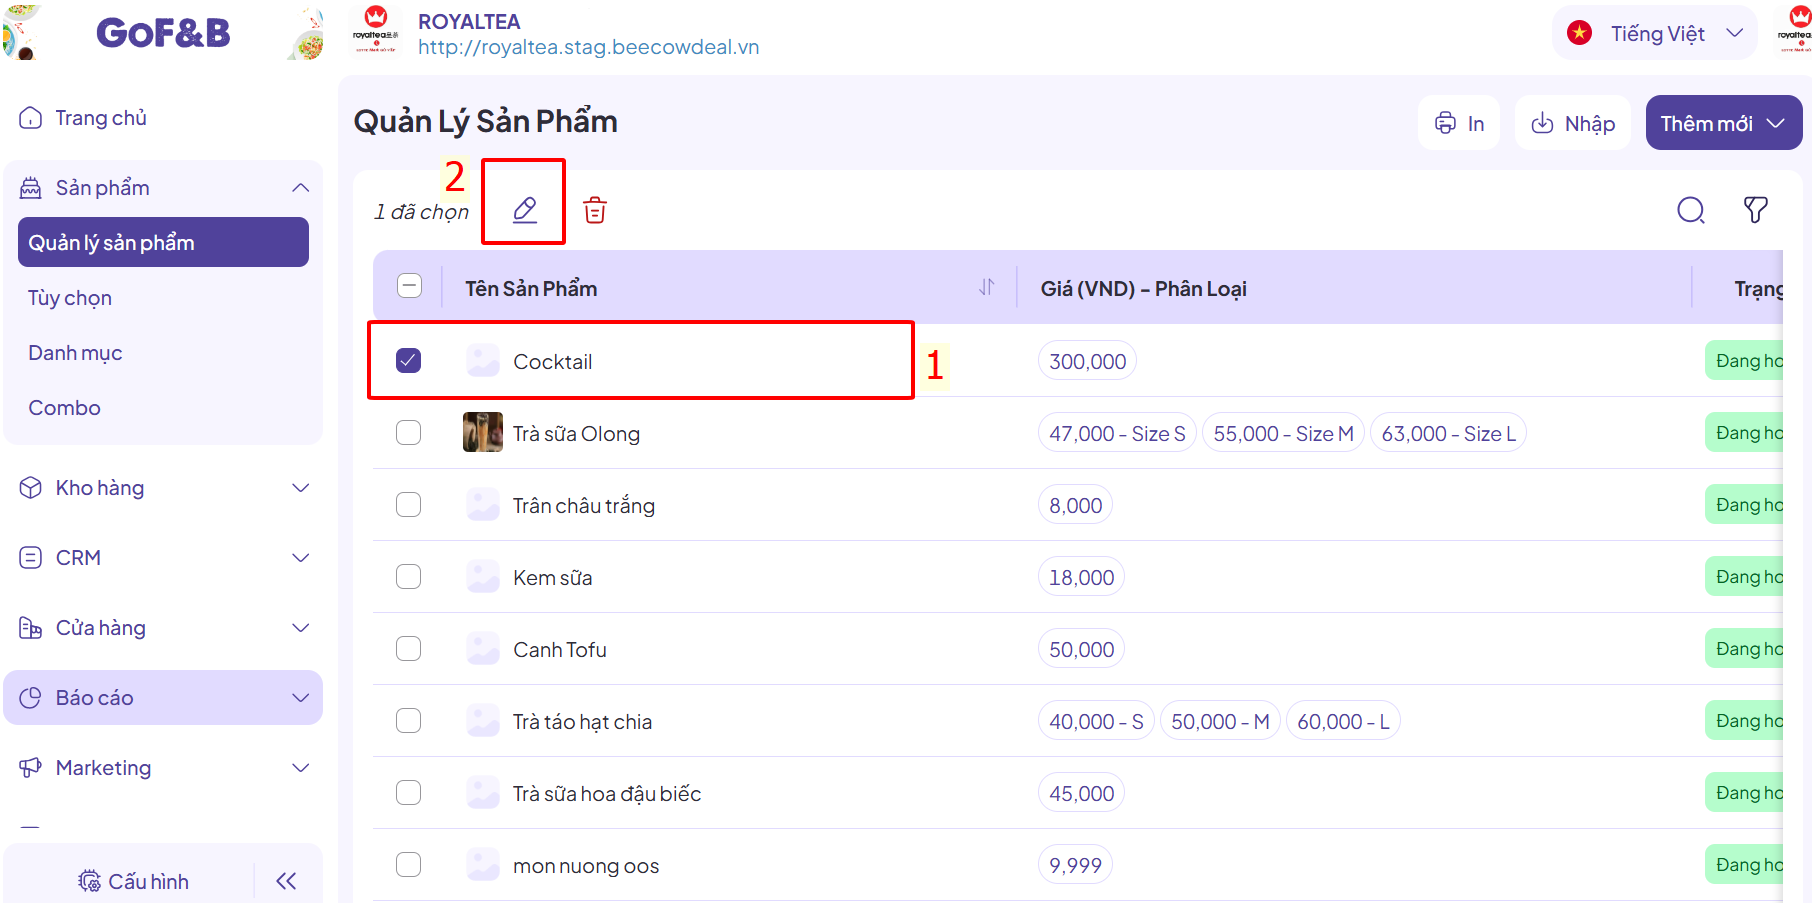This screenshot has width=1812, height=903.
Task: Click the Báo cáo chart icon
Action: [x=31, y=698]
